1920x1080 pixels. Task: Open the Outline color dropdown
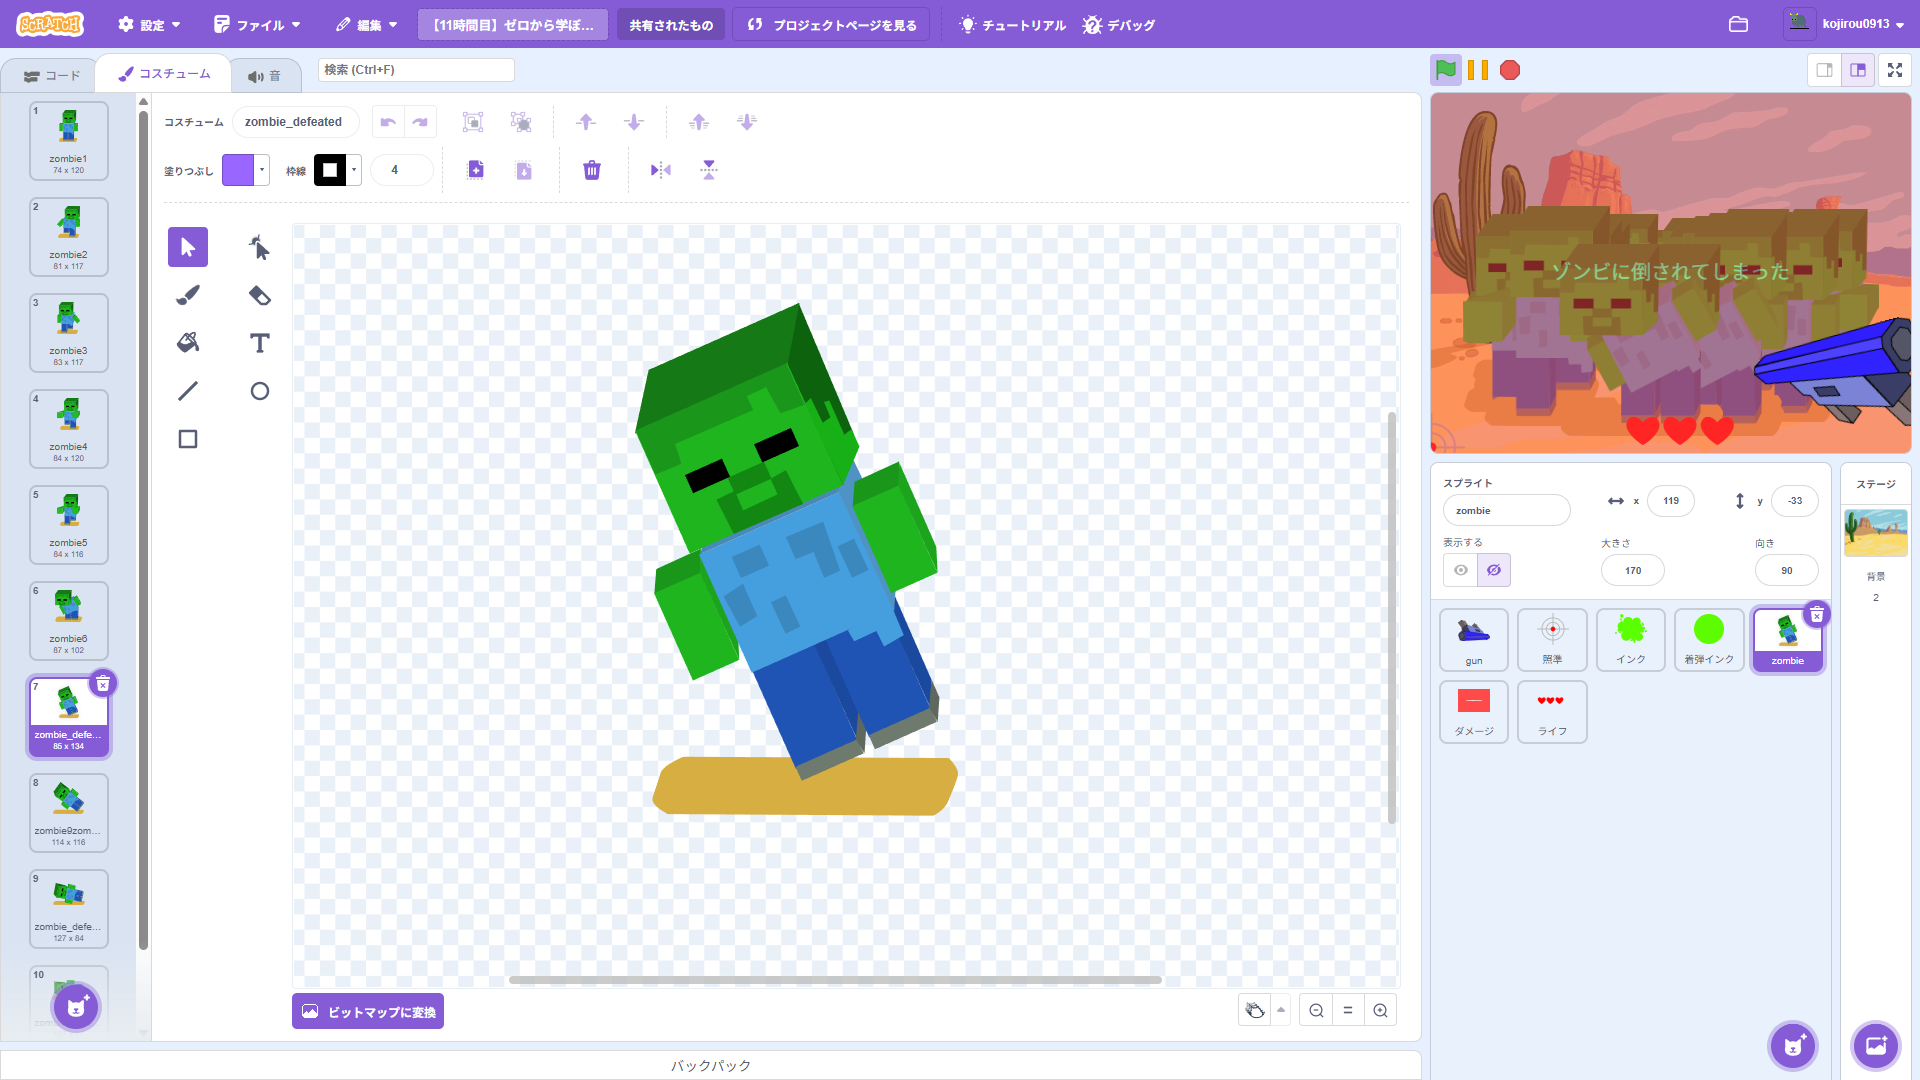click(354, 170)
